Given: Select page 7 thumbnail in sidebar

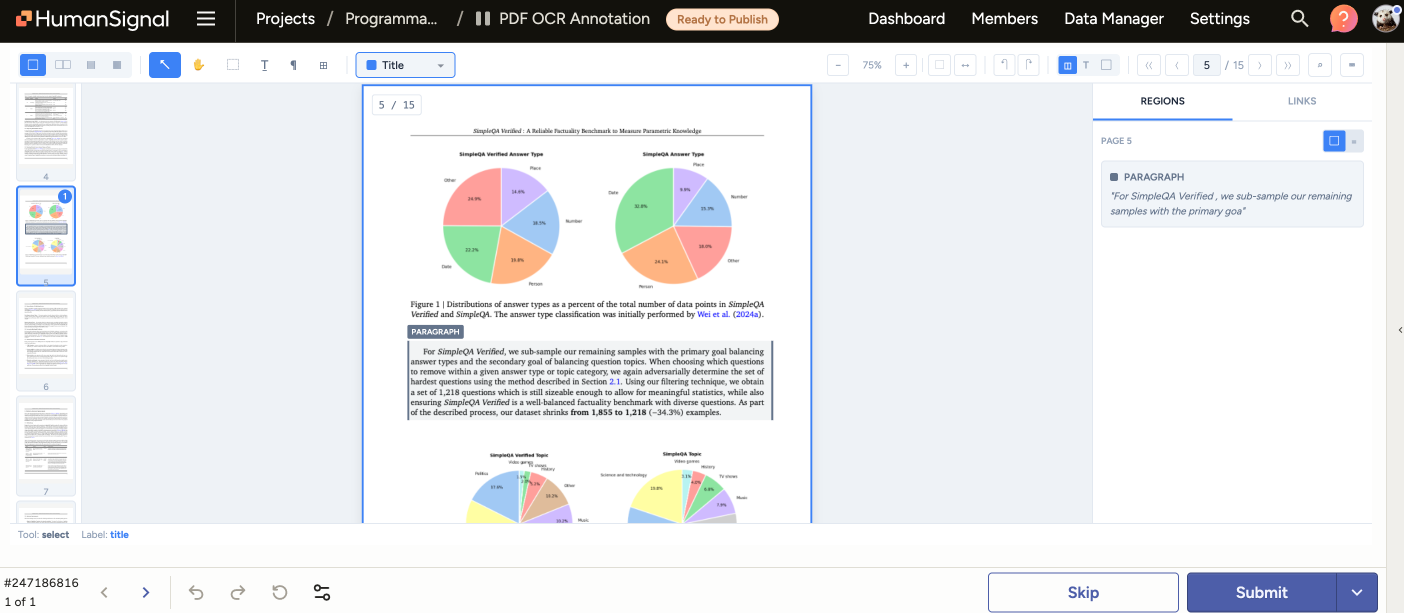Looking at the screenshot, I should pos(45,447).
